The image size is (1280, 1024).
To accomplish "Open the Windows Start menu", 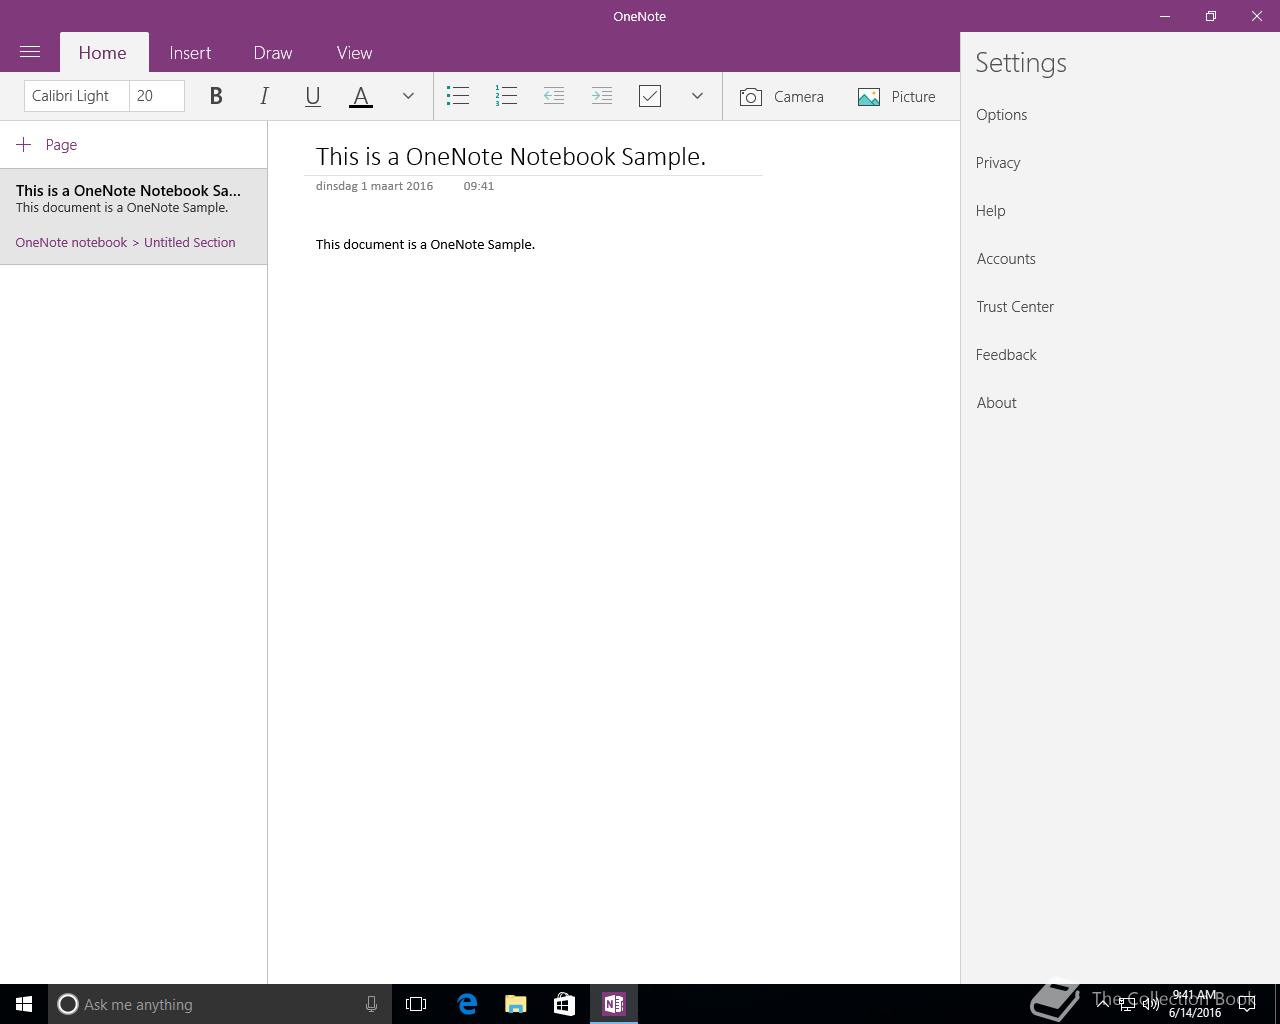I will point(24,1004).
